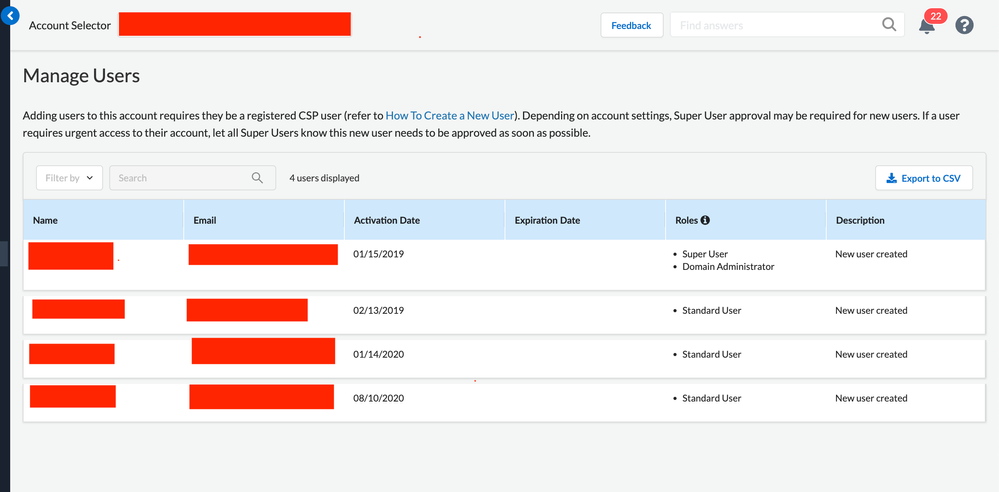Click the Description column header

[x=860, y=220]
